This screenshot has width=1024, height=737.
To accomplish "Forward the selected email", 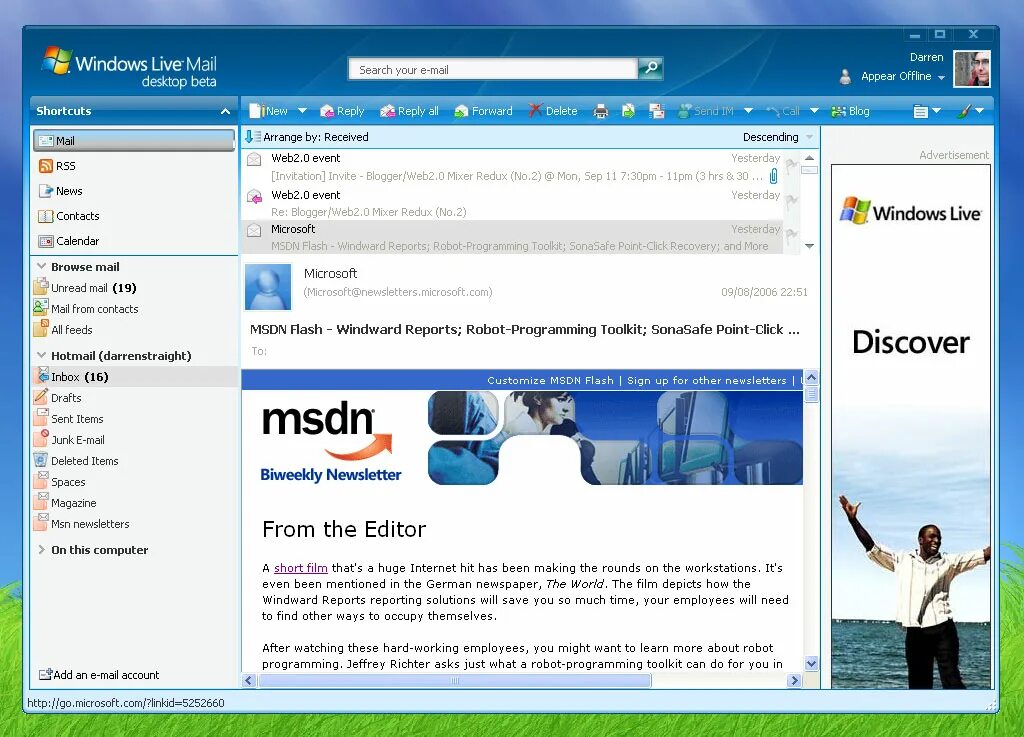I will [x=484, y=111].
